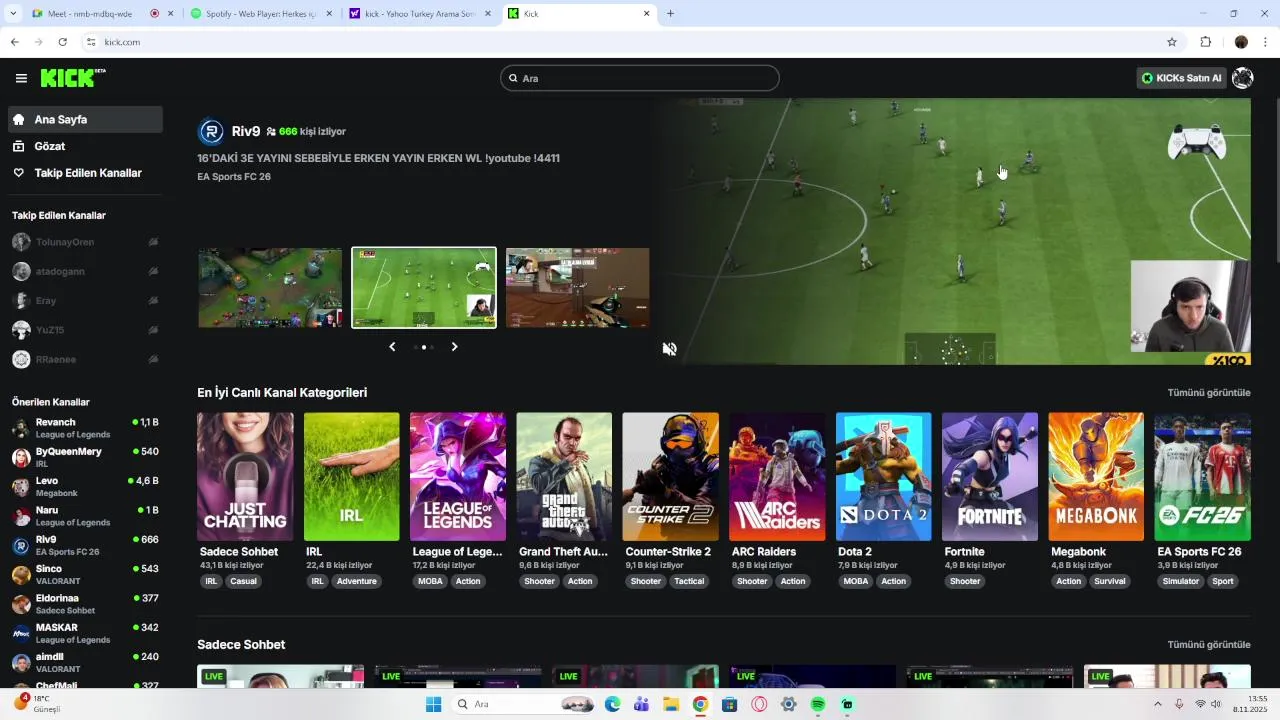This screenshot has height=720, width=1280.
Task: Select the football stream thumbnail in carousel
Action: [424, 288]
